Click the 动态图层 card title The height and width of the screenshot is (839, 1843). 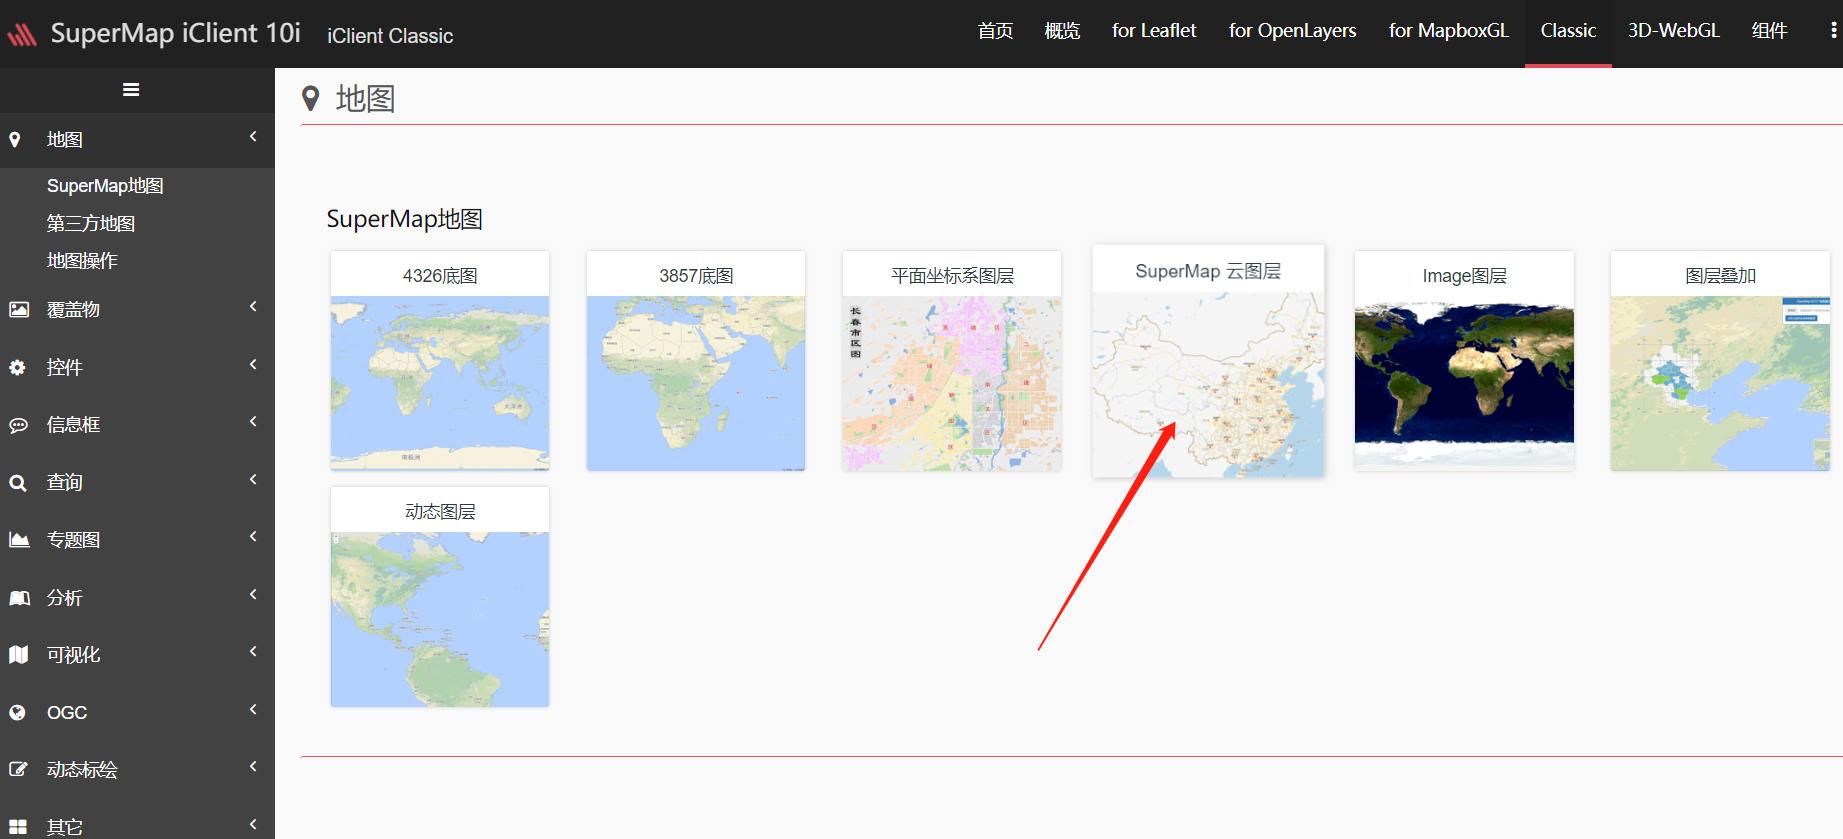coord(440,512)
